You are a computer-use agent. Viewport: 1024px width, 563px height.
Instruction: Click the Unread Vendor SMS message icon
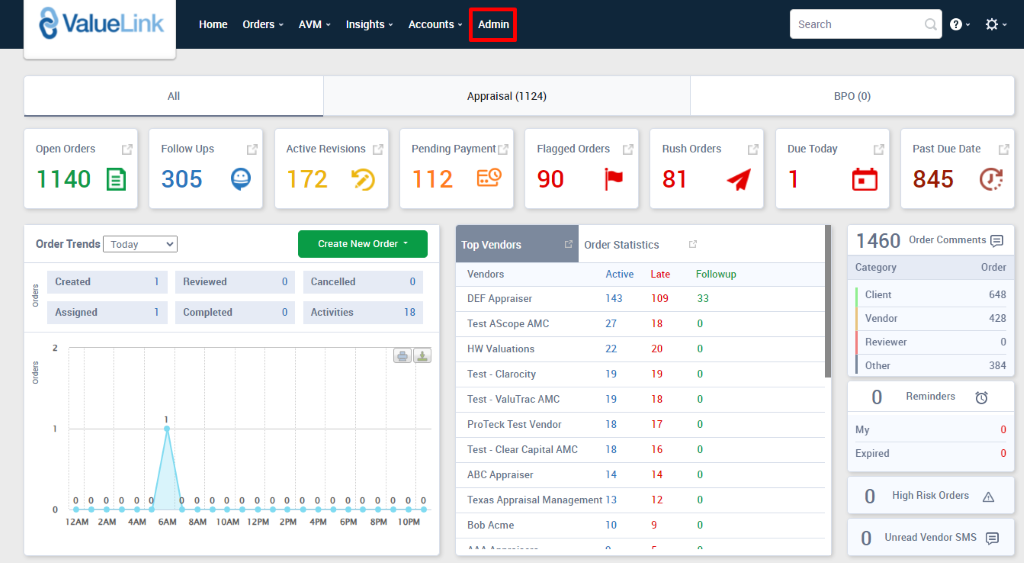pos(993,538)
